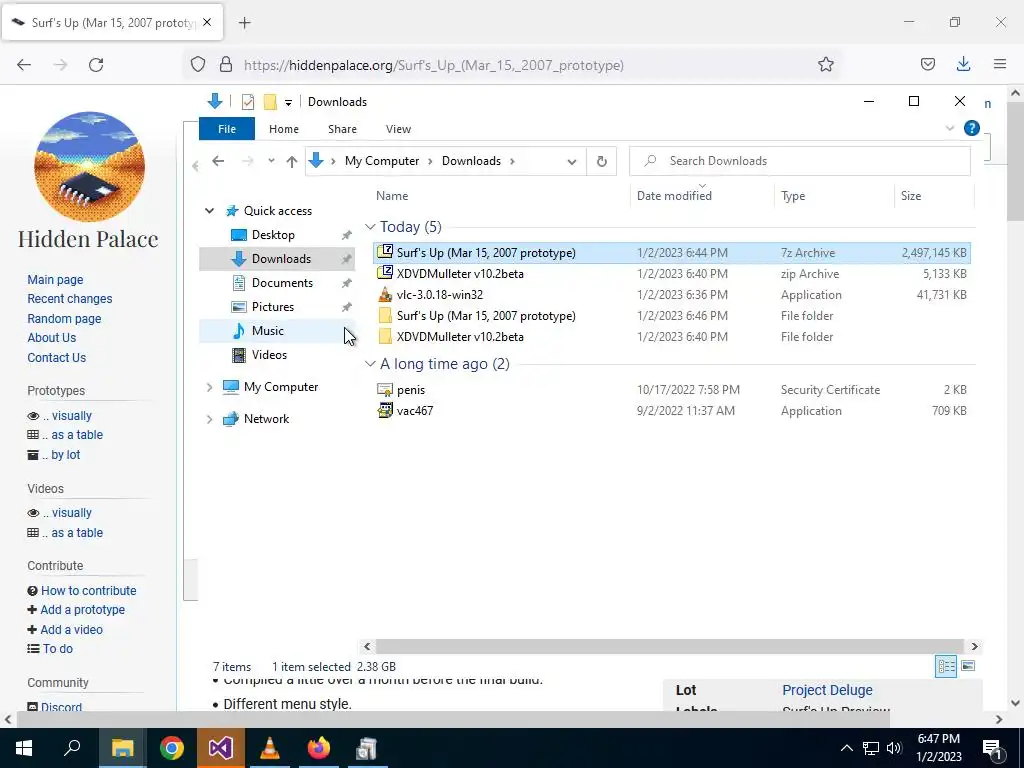1024x768 pixels.
Task: Open VLC media player from the taskbar
Action: tap(270, 748)
